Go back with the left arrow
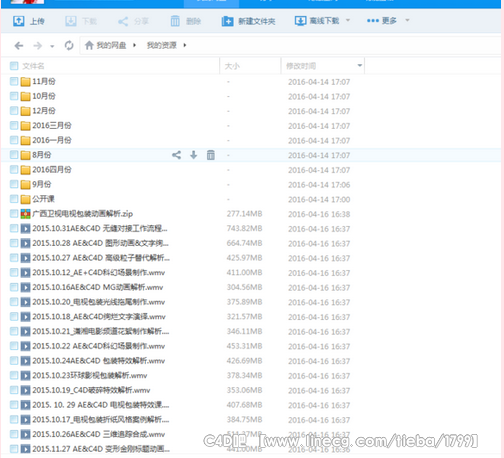This screenshot has height=458, width=504. tap(19, 45)
